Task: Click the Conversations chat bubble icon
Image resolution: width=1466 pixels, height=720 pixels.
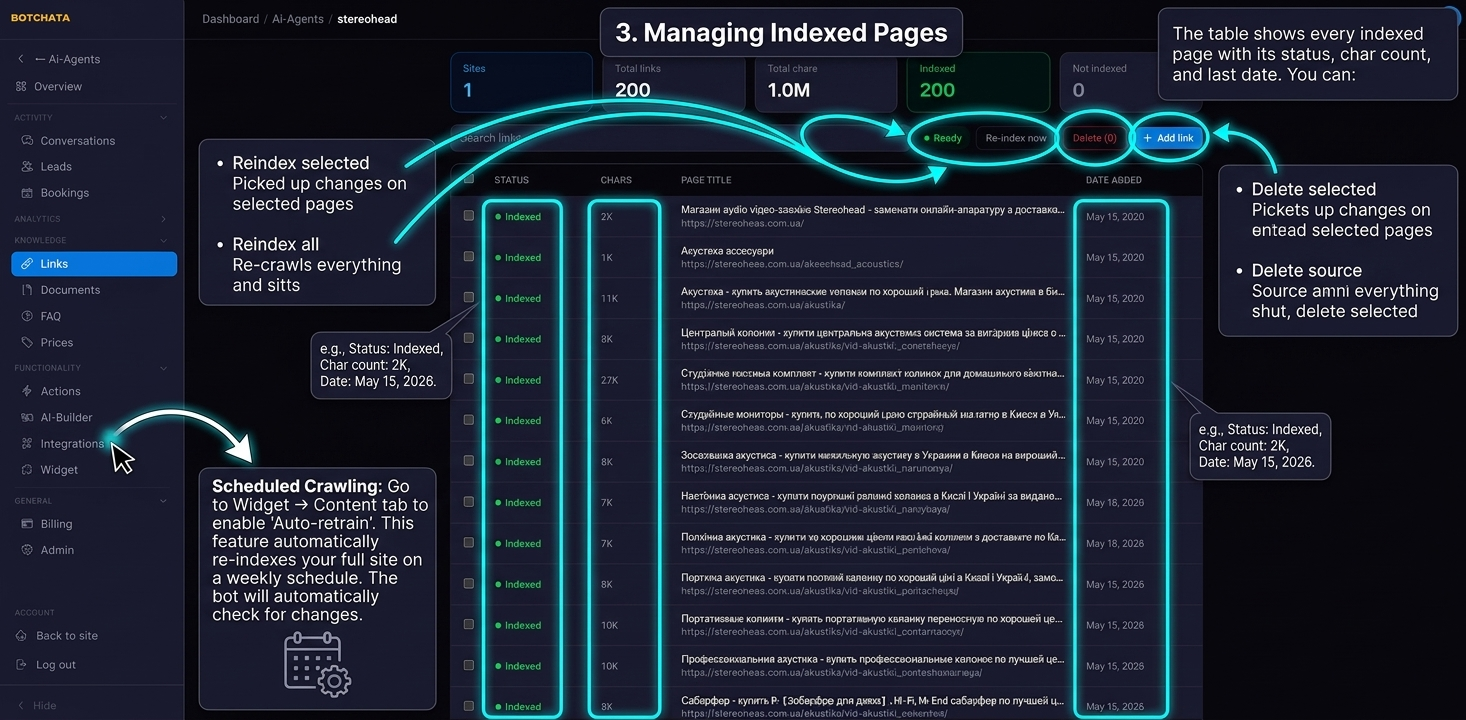Action: 28,141
